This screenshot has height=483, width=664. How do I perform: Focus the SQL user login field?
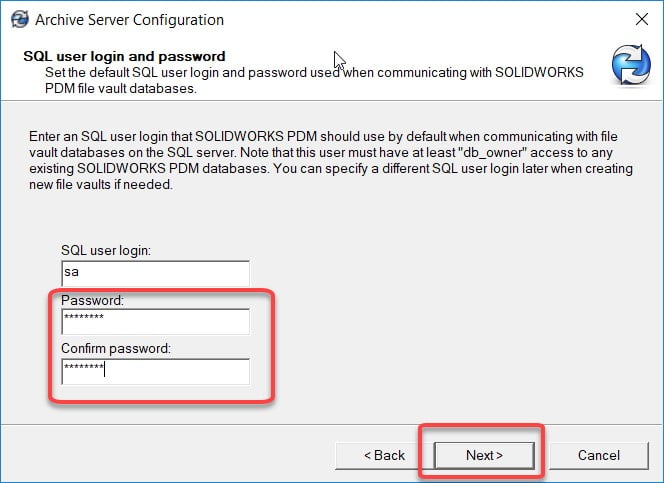pos(155,273)
